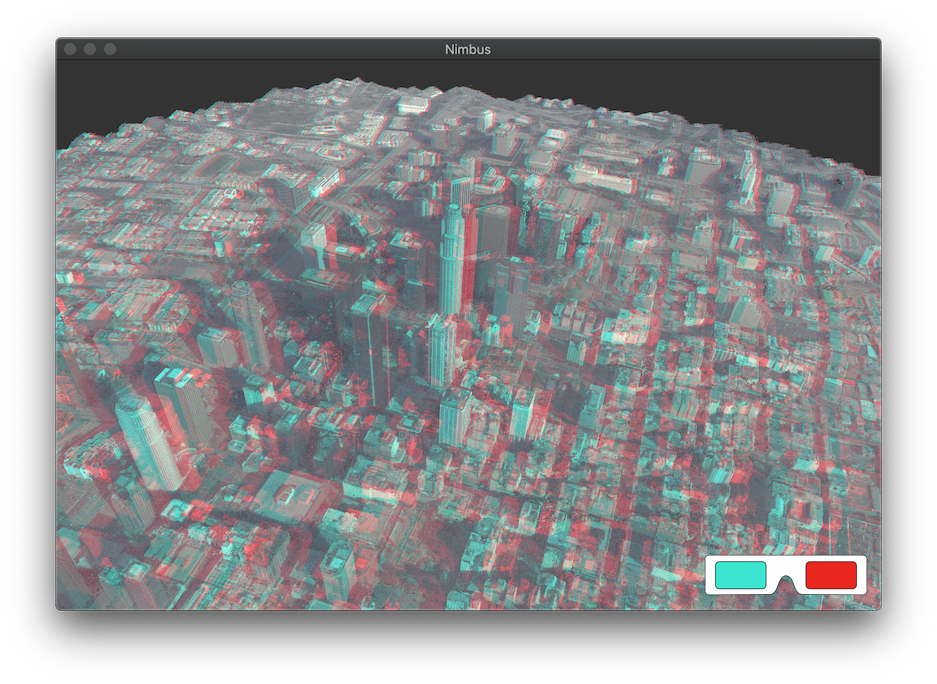
Task: Click the center of the title bar
Action: pyautogui.click(x=468, y=47)
